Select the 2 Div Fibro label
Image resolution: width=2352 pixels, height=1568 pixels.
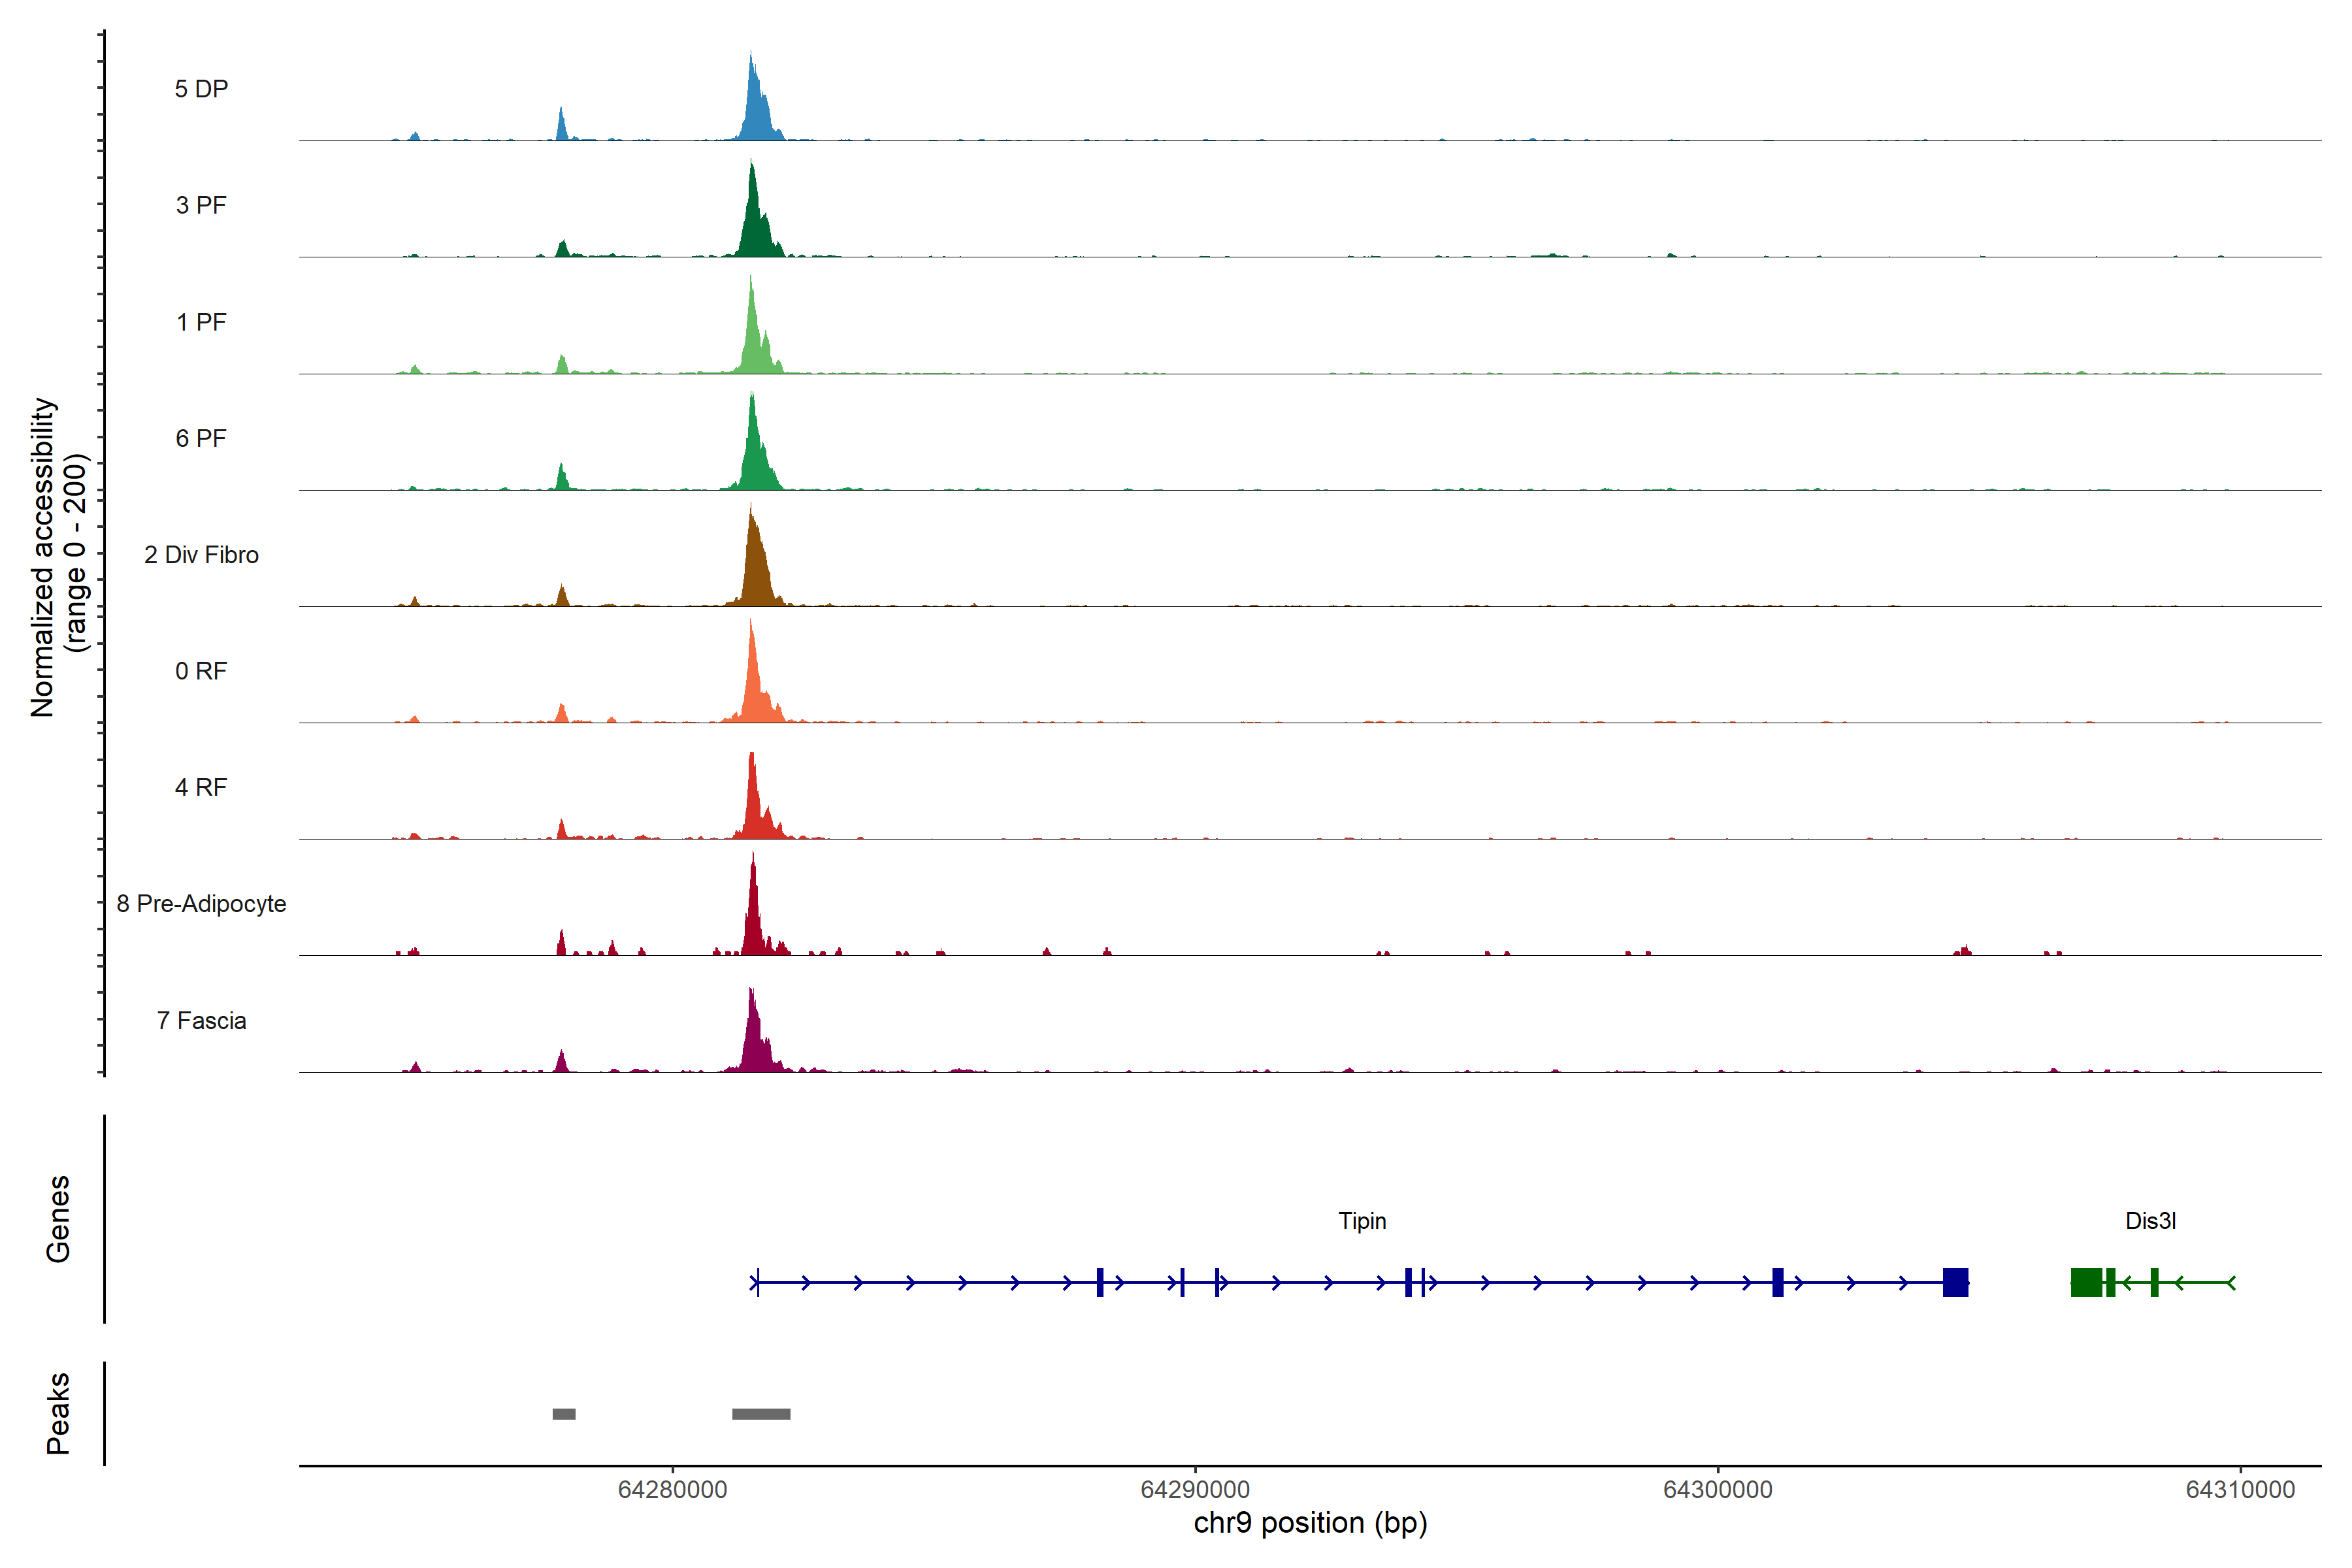coord(201,555)
